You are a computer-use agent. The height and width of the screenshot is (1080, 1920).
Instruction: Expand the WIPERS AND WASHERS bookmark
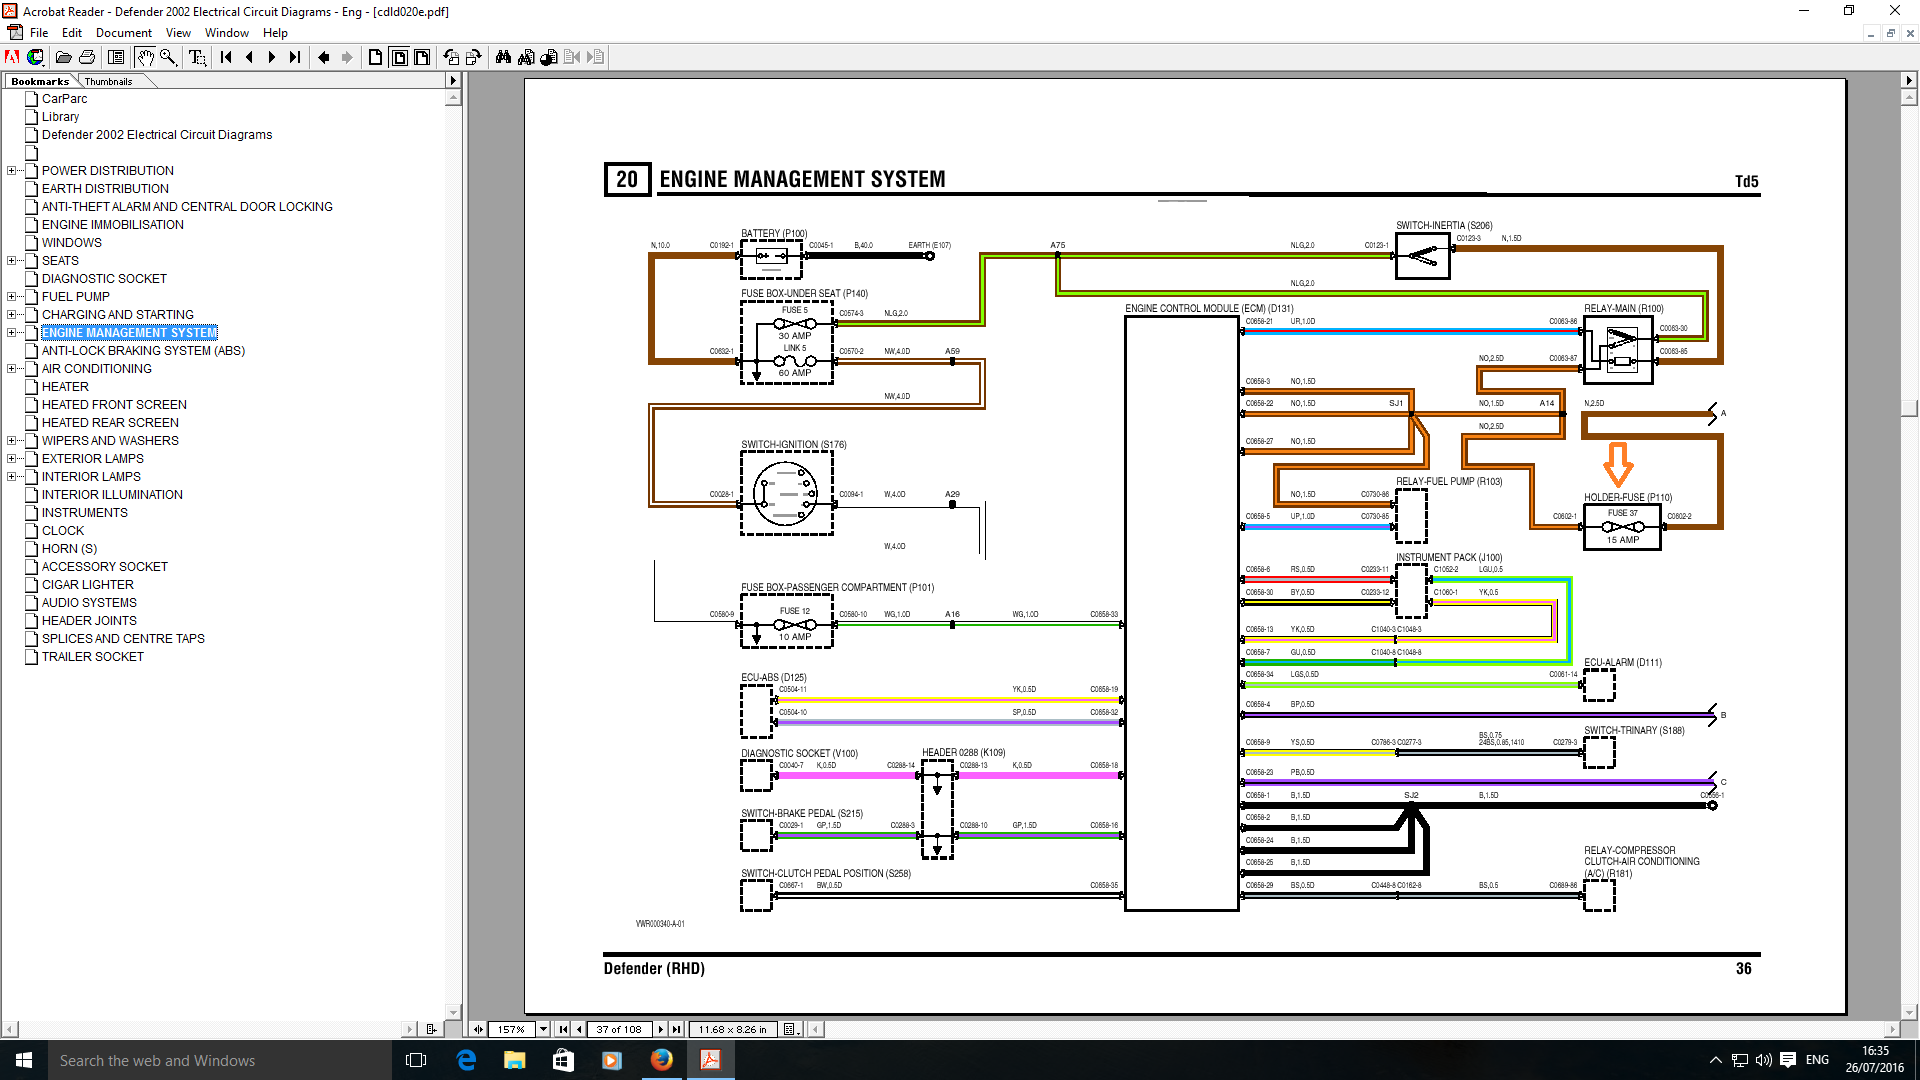pos(11,441)
